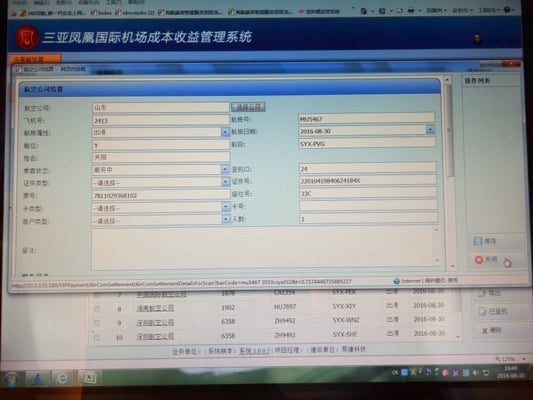Open the 工具 menu in IE command bar

point(487,10)
